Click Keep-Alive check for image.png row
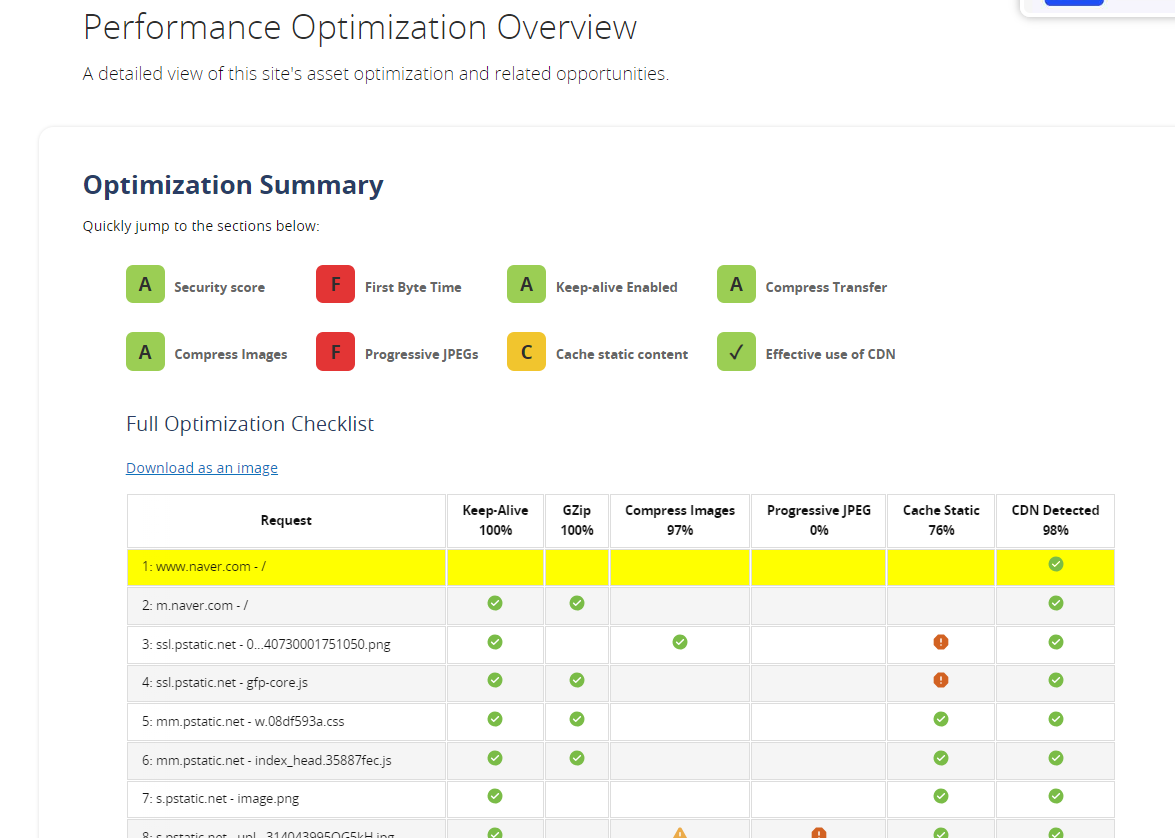Viewport: 1175px width, 838px height. click(495, 797)
